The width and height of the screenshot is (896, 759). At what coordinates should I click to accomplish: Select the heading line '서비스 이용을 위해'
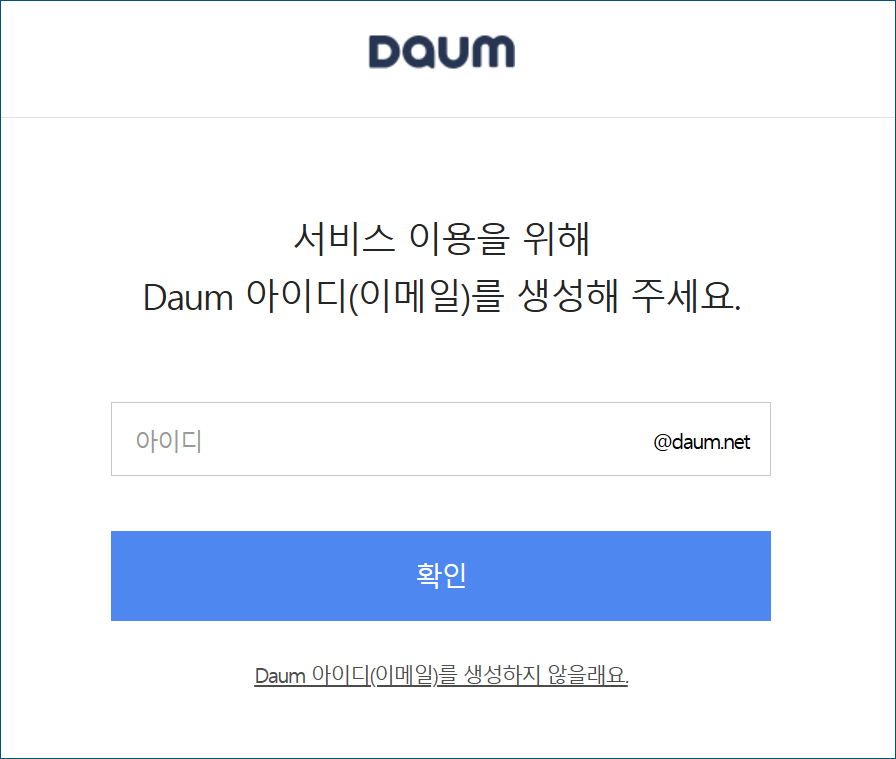pyautogui.click(x=441, y=239)
